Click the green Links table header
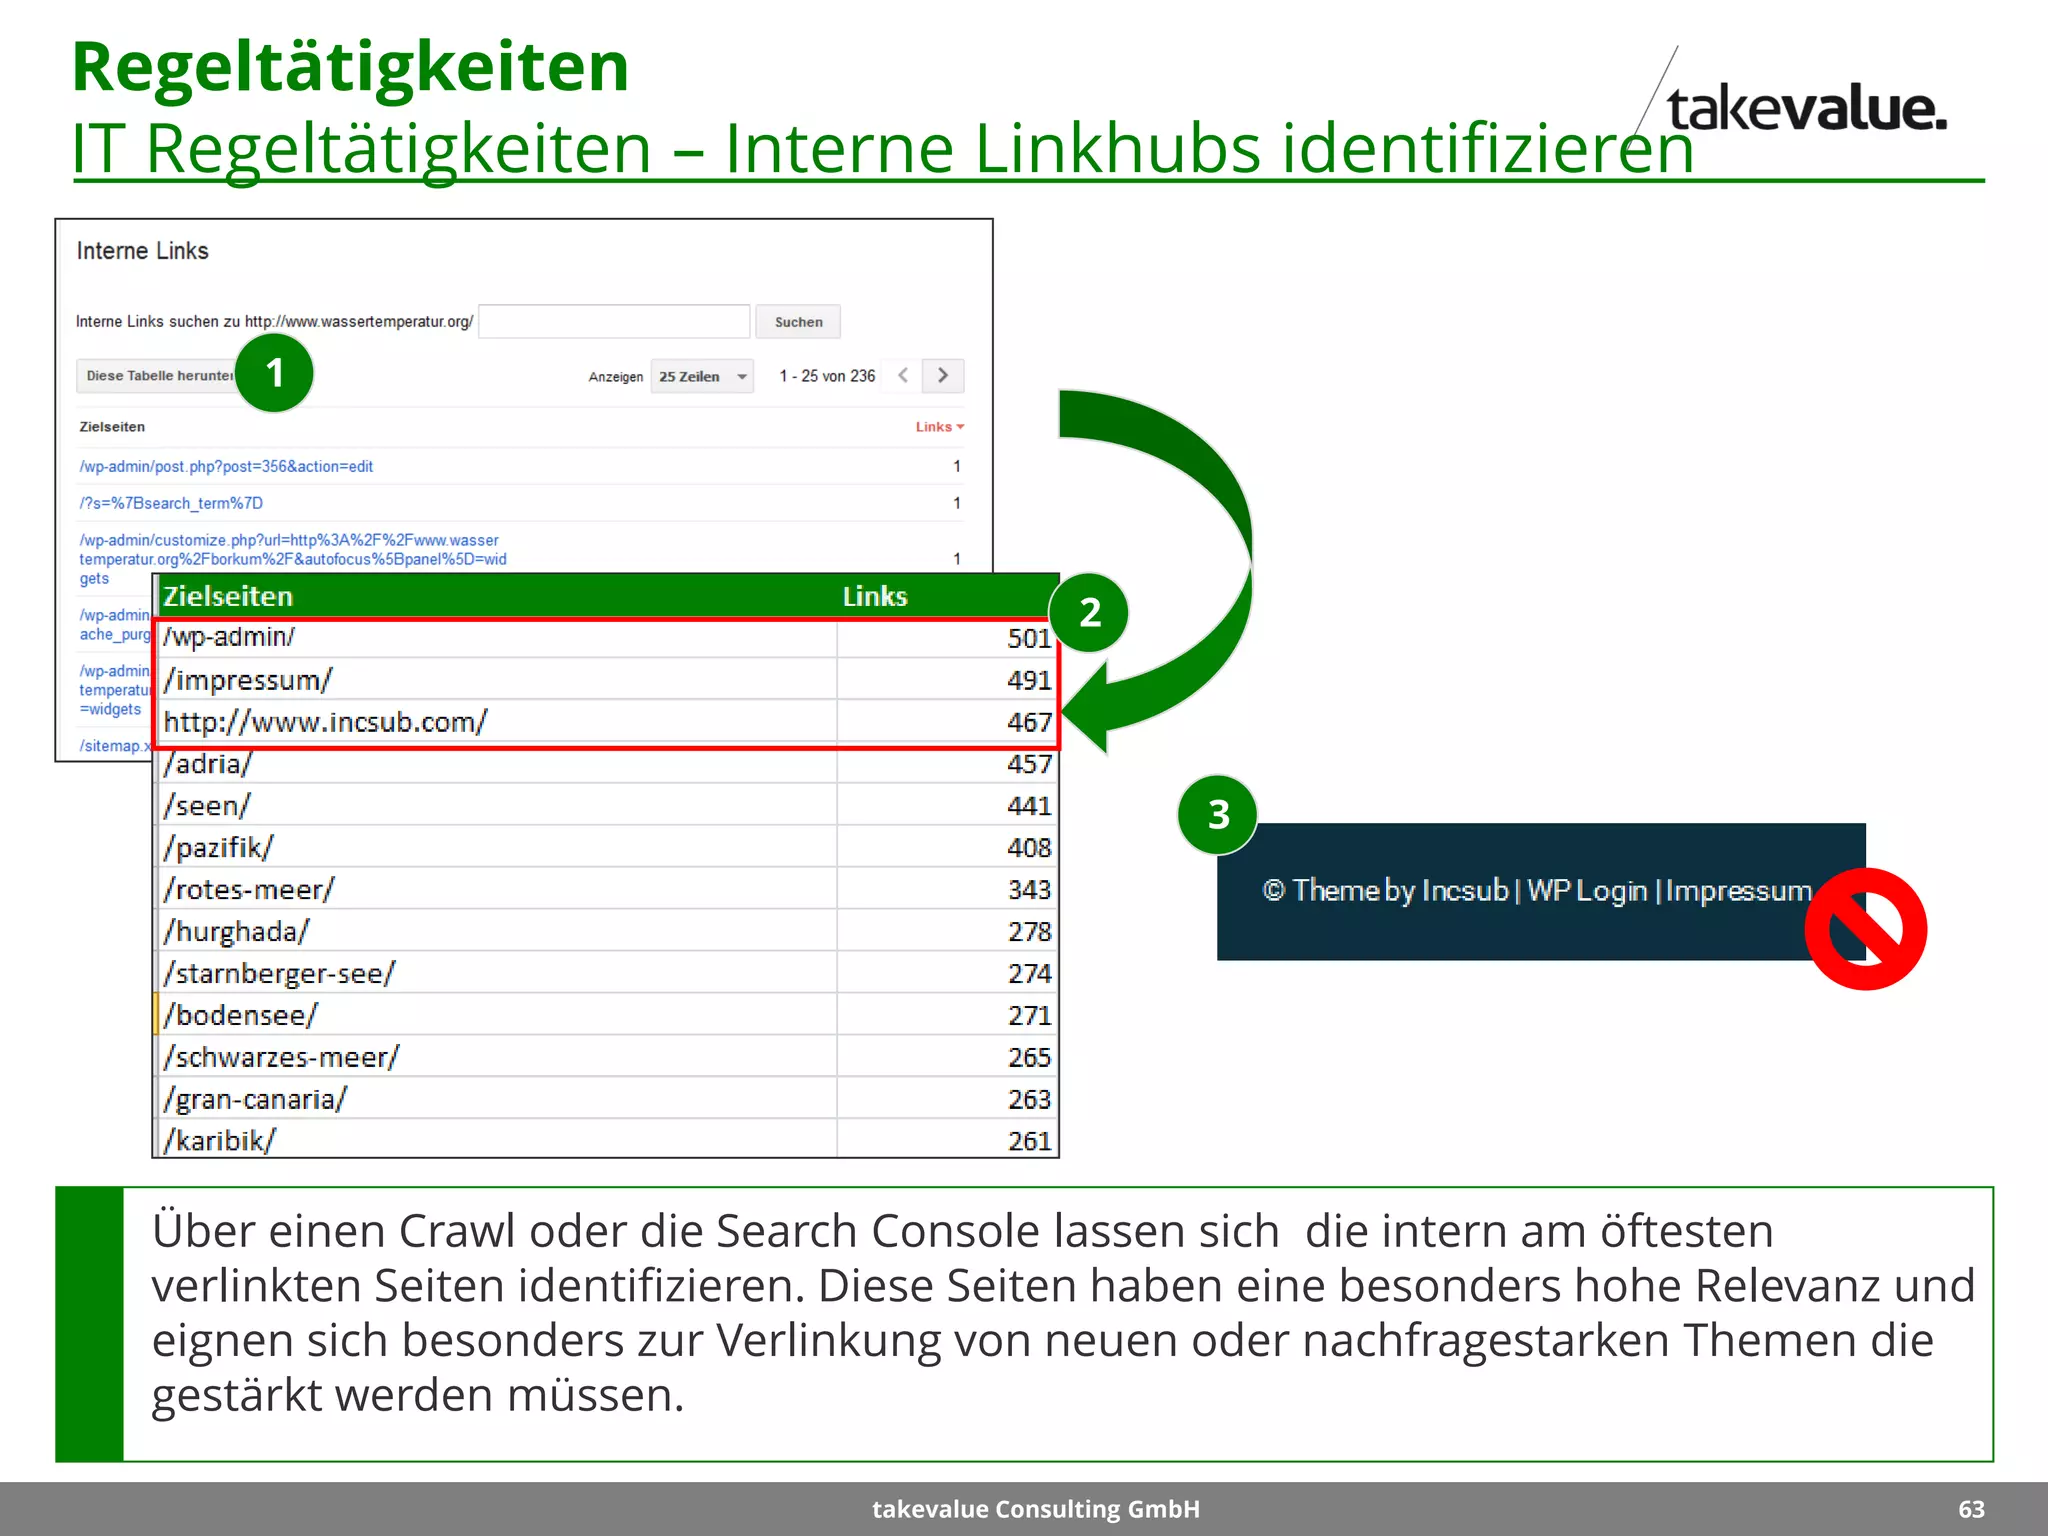Screen dimensions: 2048x1536 coord(875,597)
